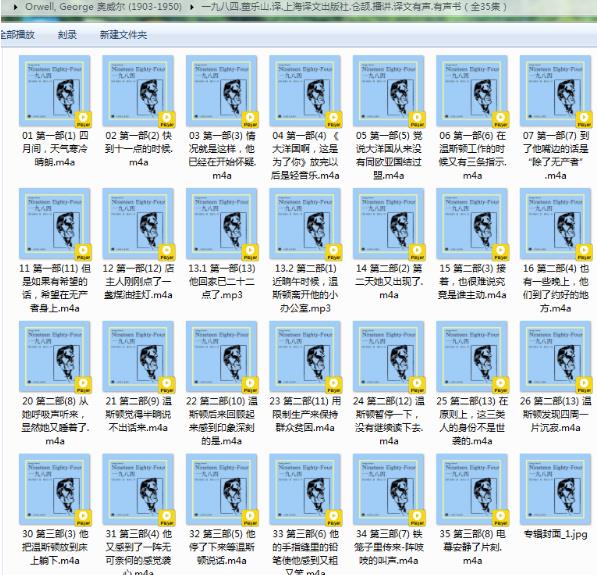
Task: Select file icon '26 第二部(13)'
Action: coord(555,356)
